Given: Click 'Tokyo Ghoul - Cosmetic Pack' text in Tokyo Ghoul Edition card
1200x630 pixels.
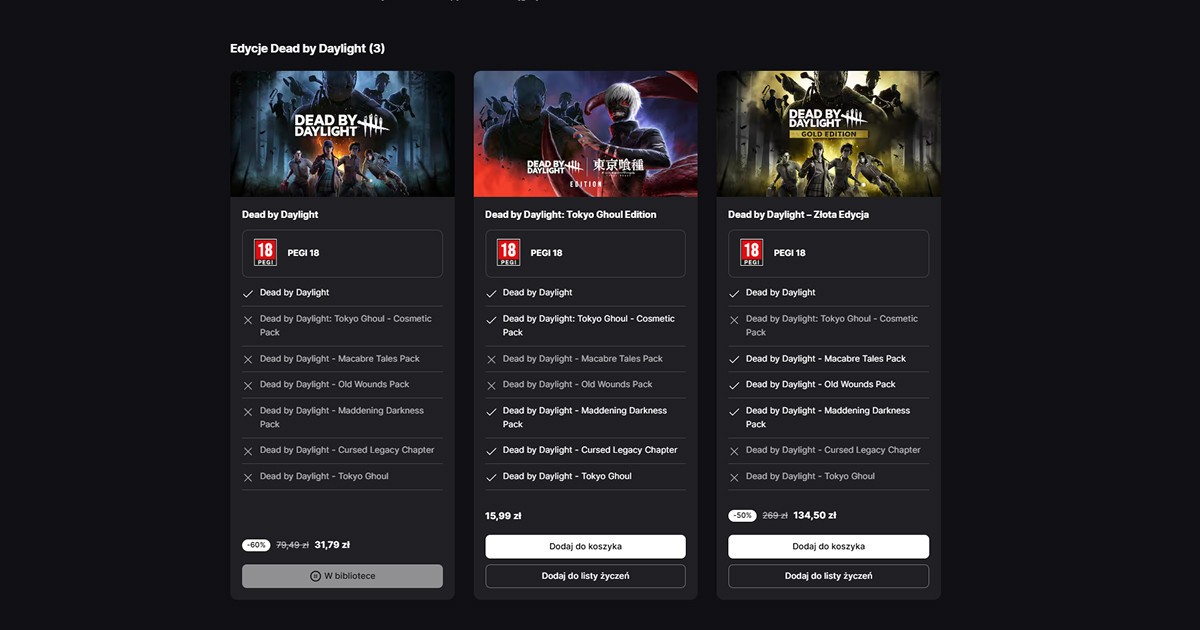Looking at the screenshot, I should (x=589, y=325).
